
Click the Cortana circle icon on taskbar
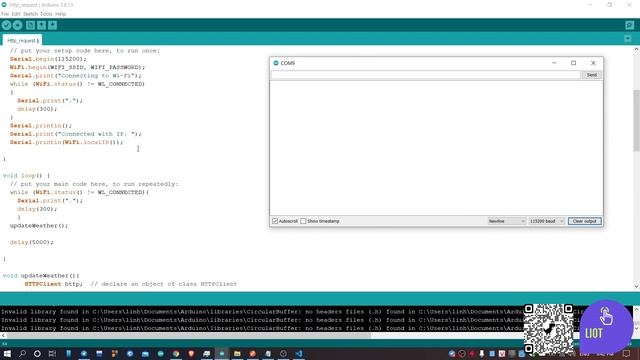(x=37, y=353)
